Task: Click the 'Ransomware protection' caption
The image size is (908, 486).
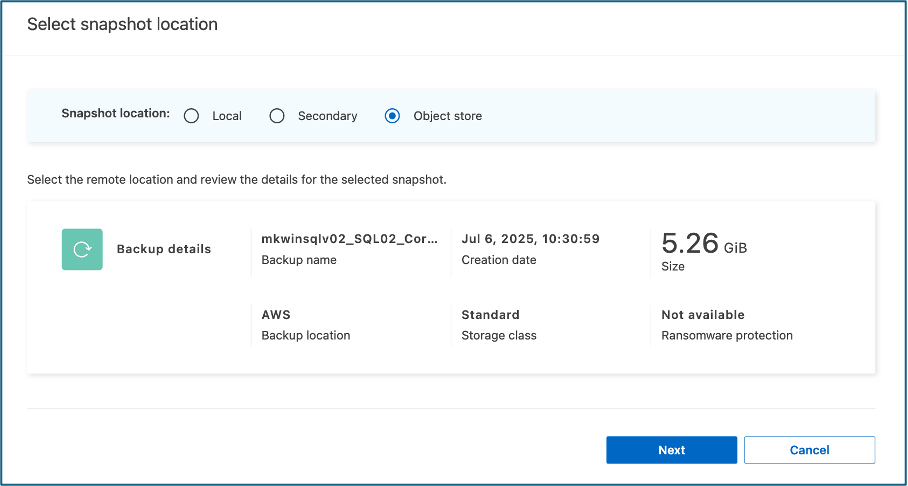Action: point(726,336)
